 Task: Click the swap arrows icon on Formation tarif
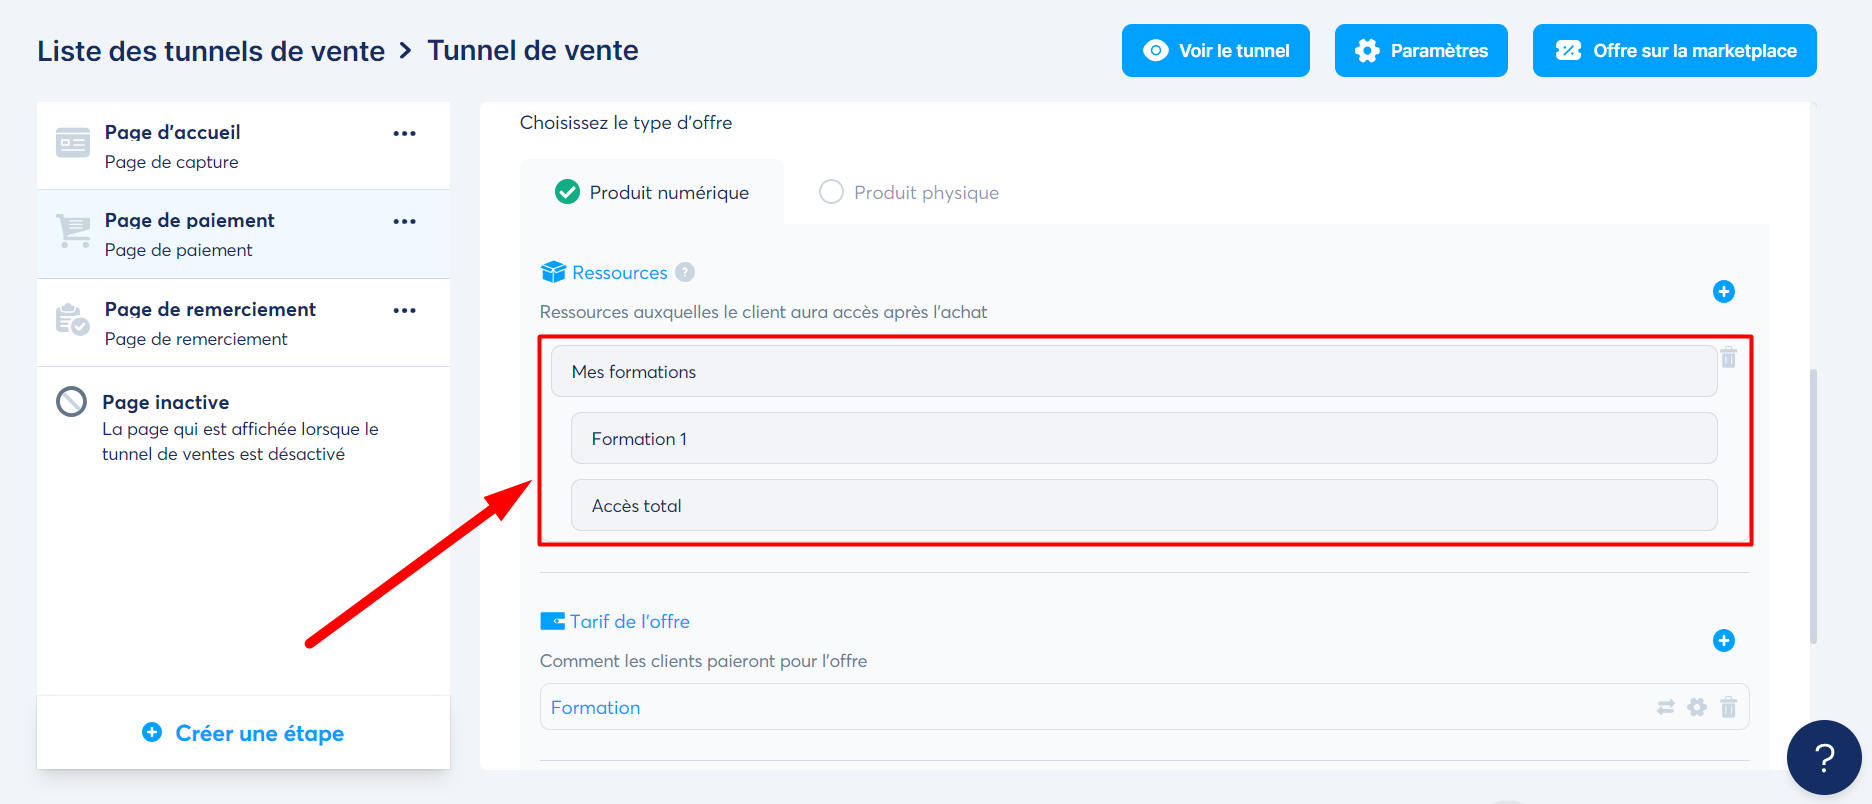1666,707
